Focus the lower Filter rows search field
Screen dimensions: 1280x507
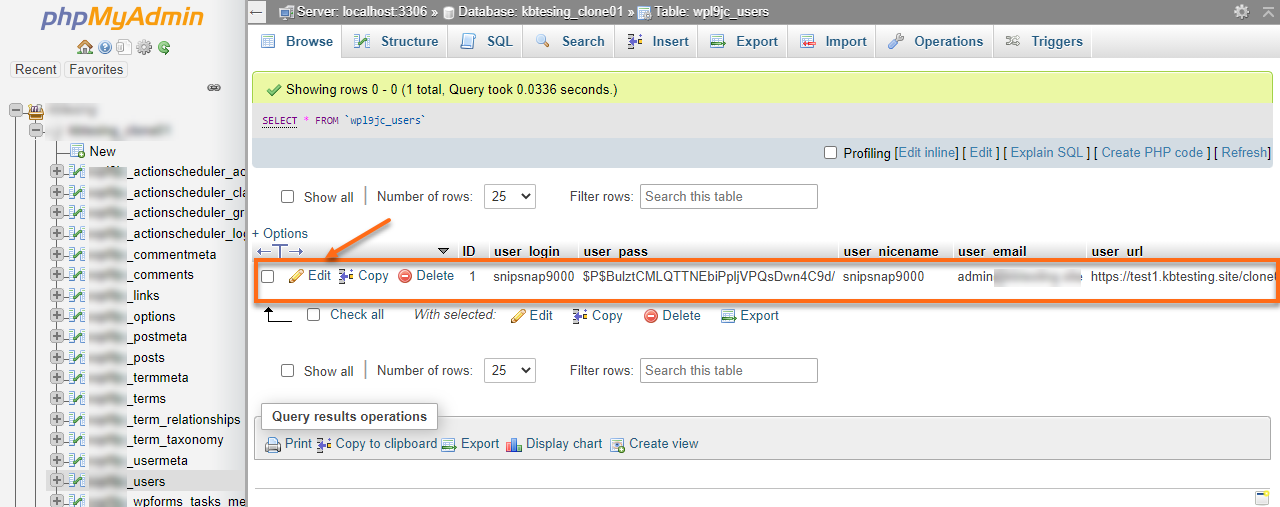729,371
